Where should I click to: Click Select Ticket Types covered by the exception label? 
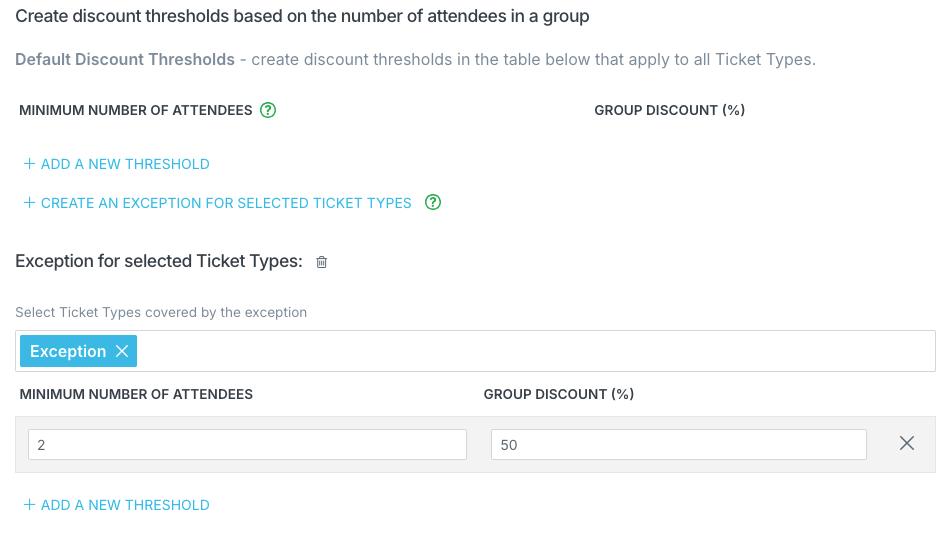[161, 312]
